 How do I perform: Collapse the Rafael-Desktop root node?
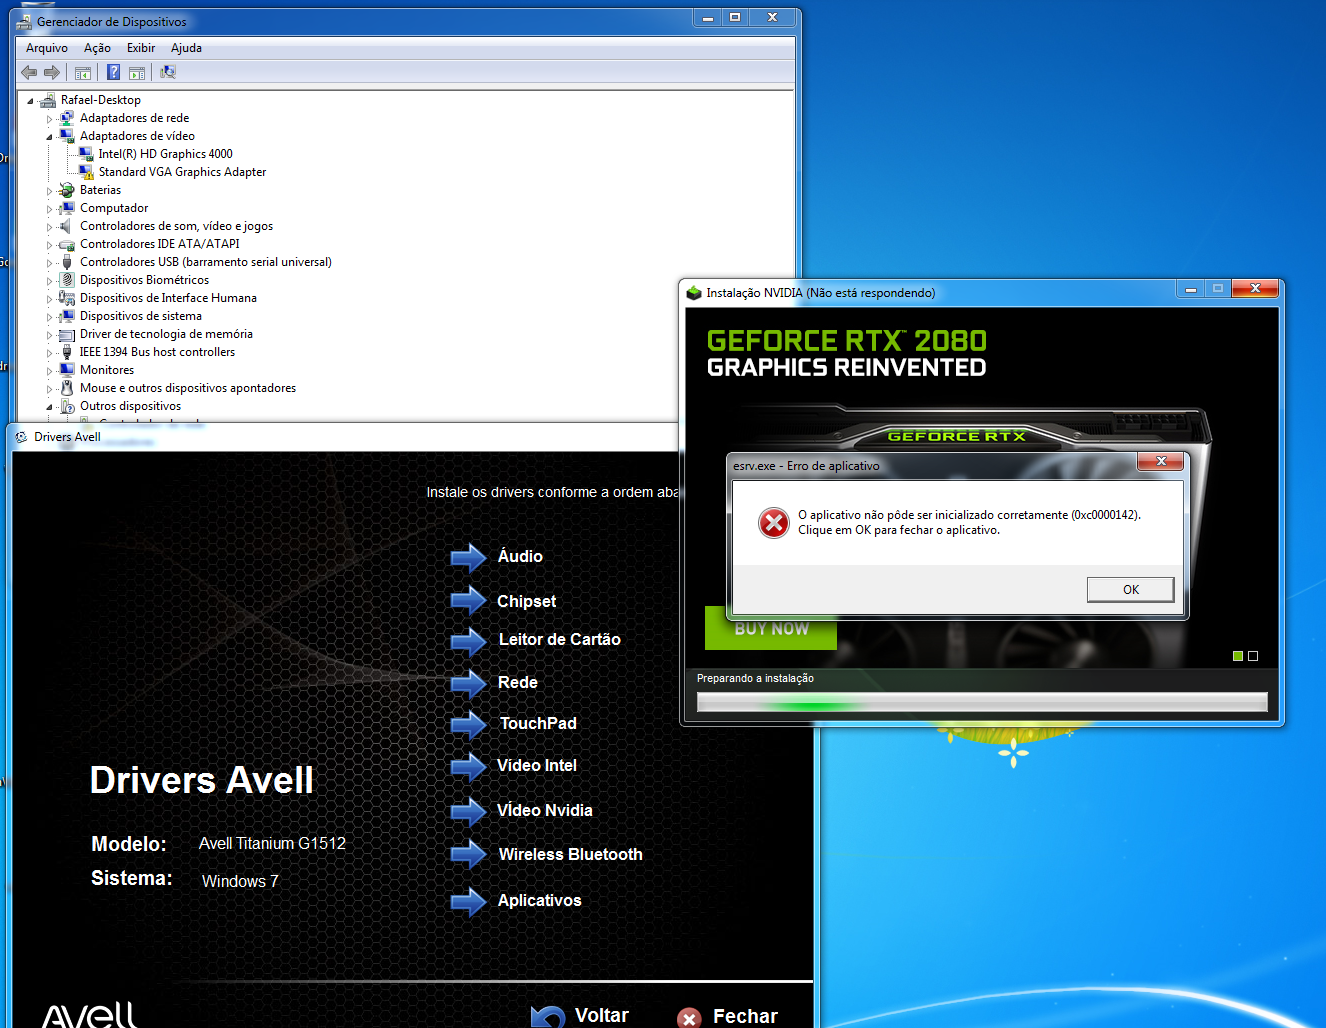[x=30, y=101]
